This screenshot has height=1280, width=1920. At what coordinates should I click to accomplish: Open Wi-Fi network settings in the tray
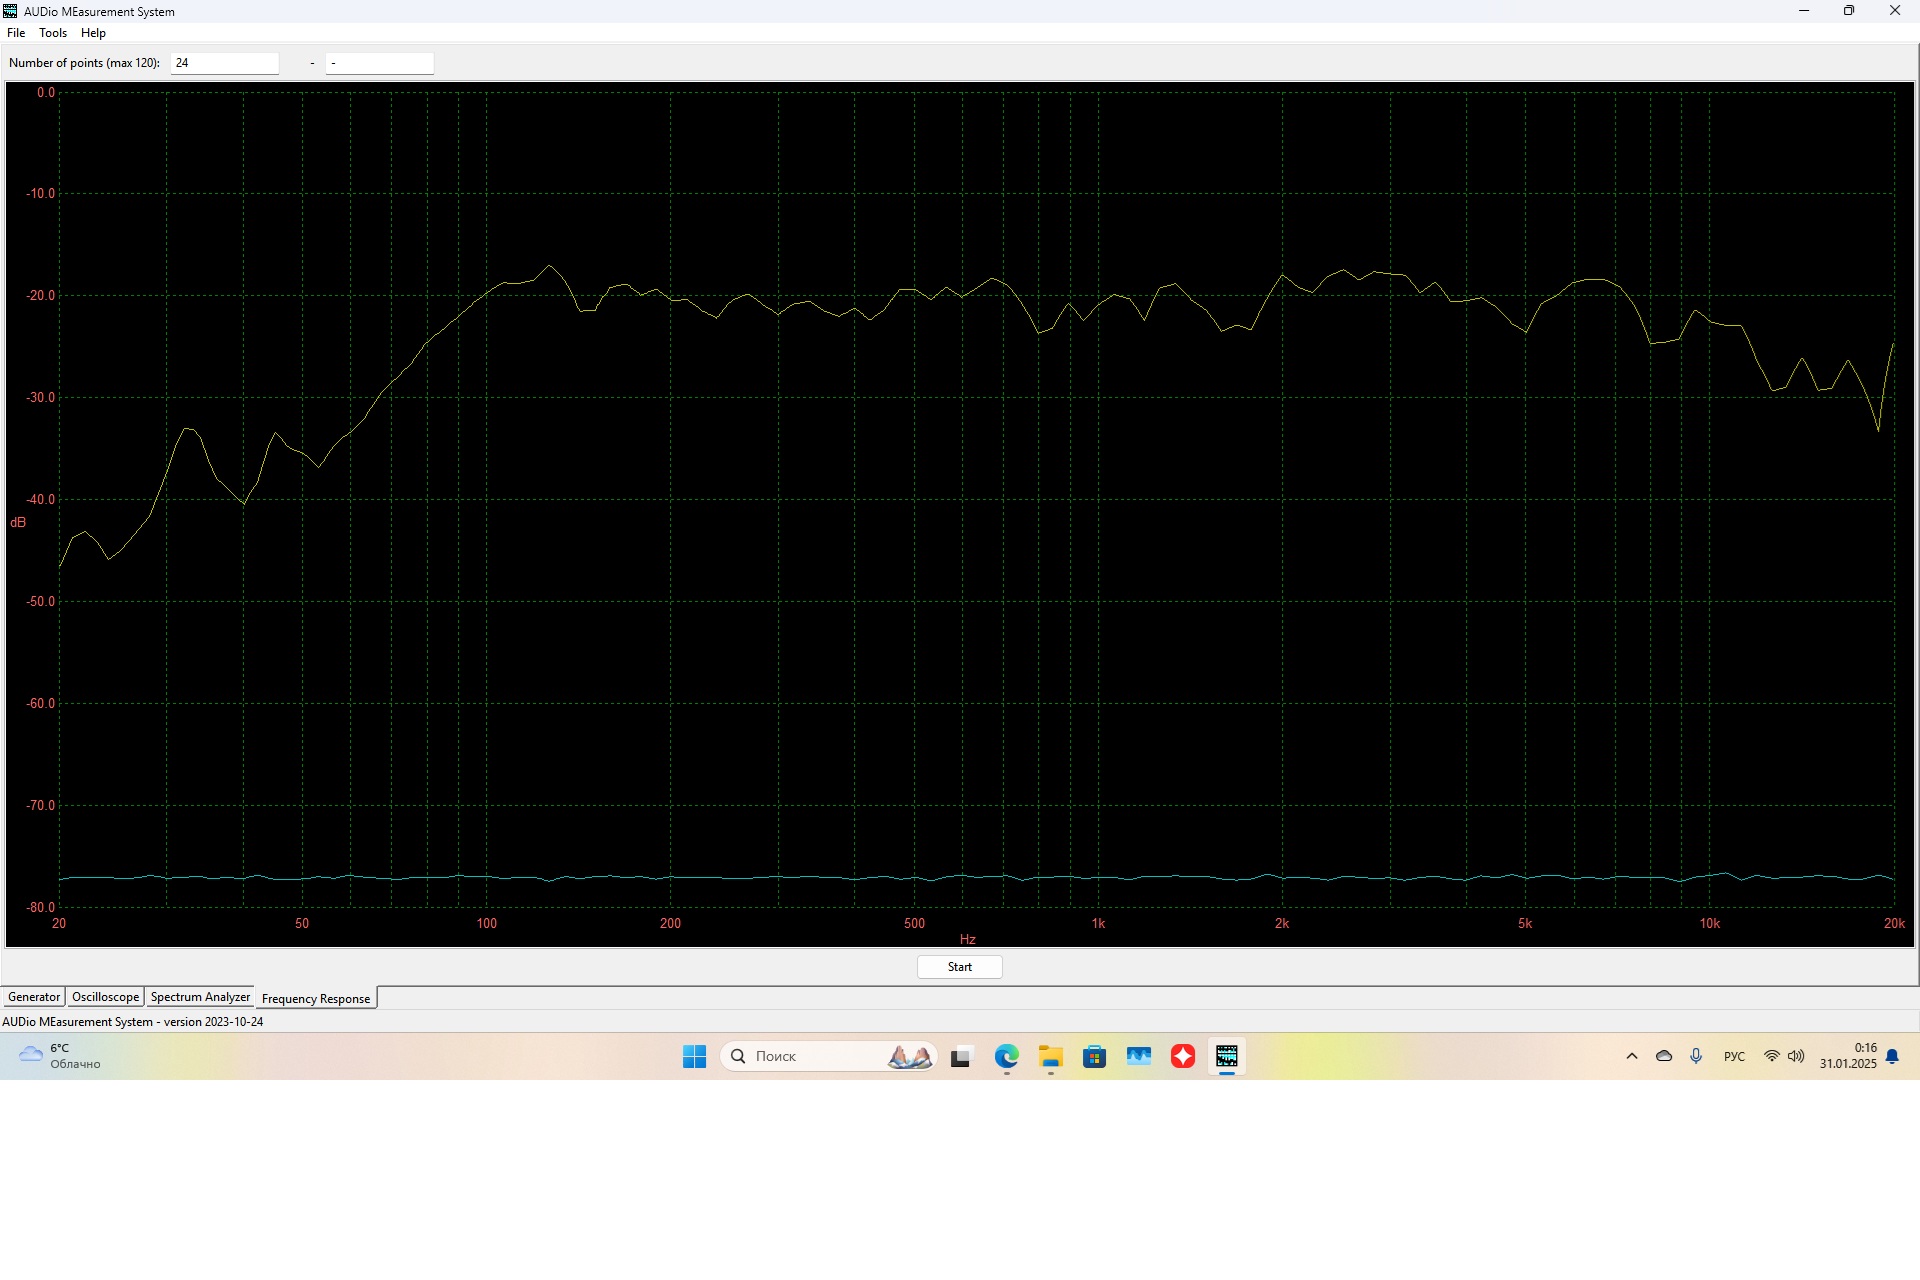click(x=1772, y=1056)
